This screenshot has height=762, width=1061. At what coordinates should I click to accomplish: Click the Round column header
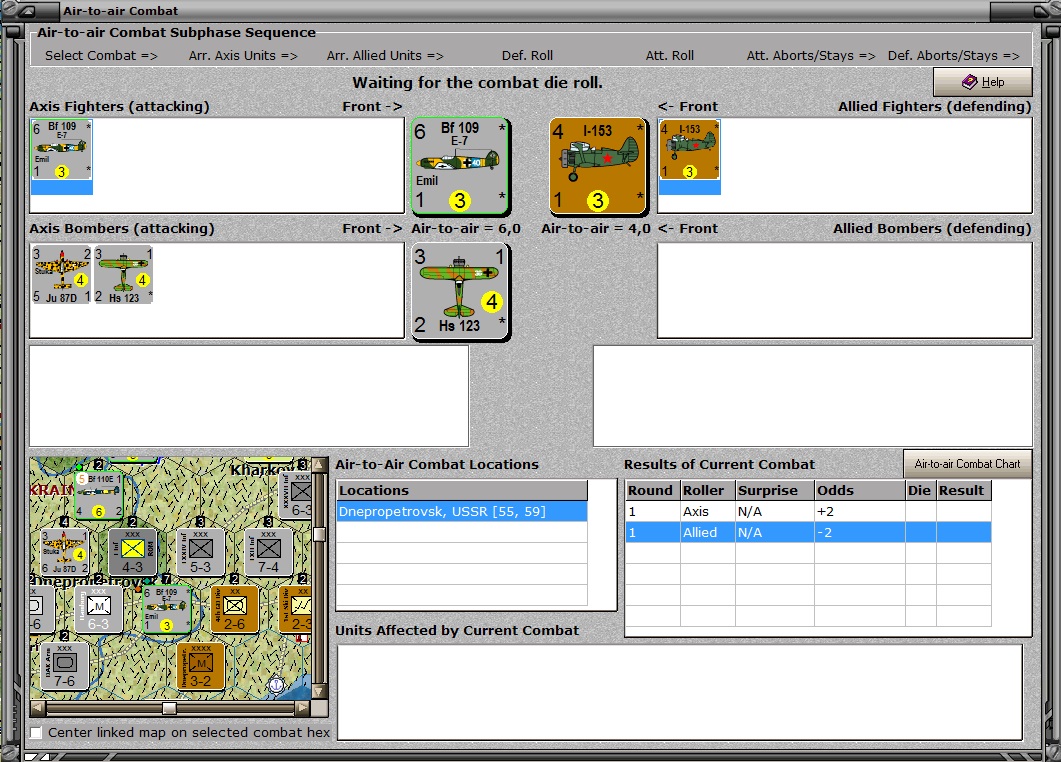pos(652,491)
